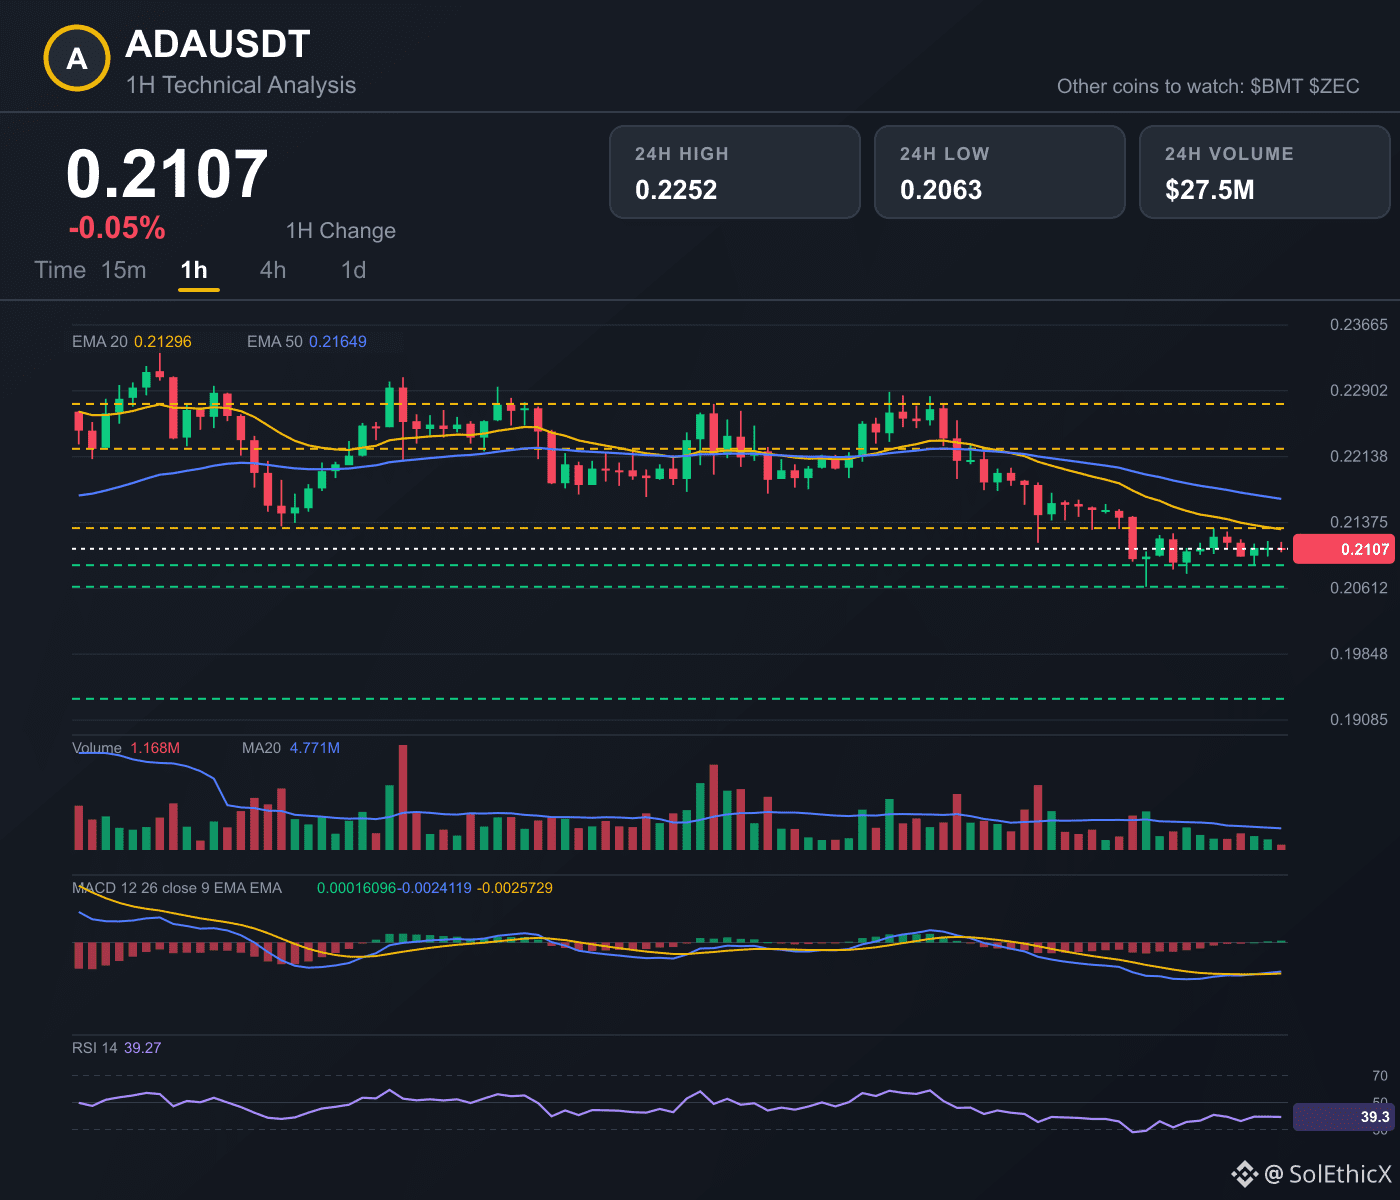The width and height of the screenshot is (1400, 1200).
Task: Click the 0.19848 price axis label
Action: [1359, 654]
